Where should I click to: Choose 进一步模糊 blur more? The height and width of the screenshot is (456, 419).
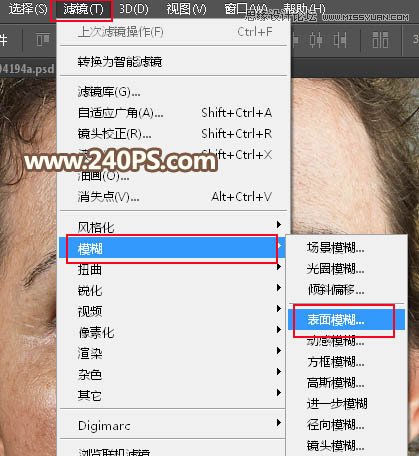[347, 404]
